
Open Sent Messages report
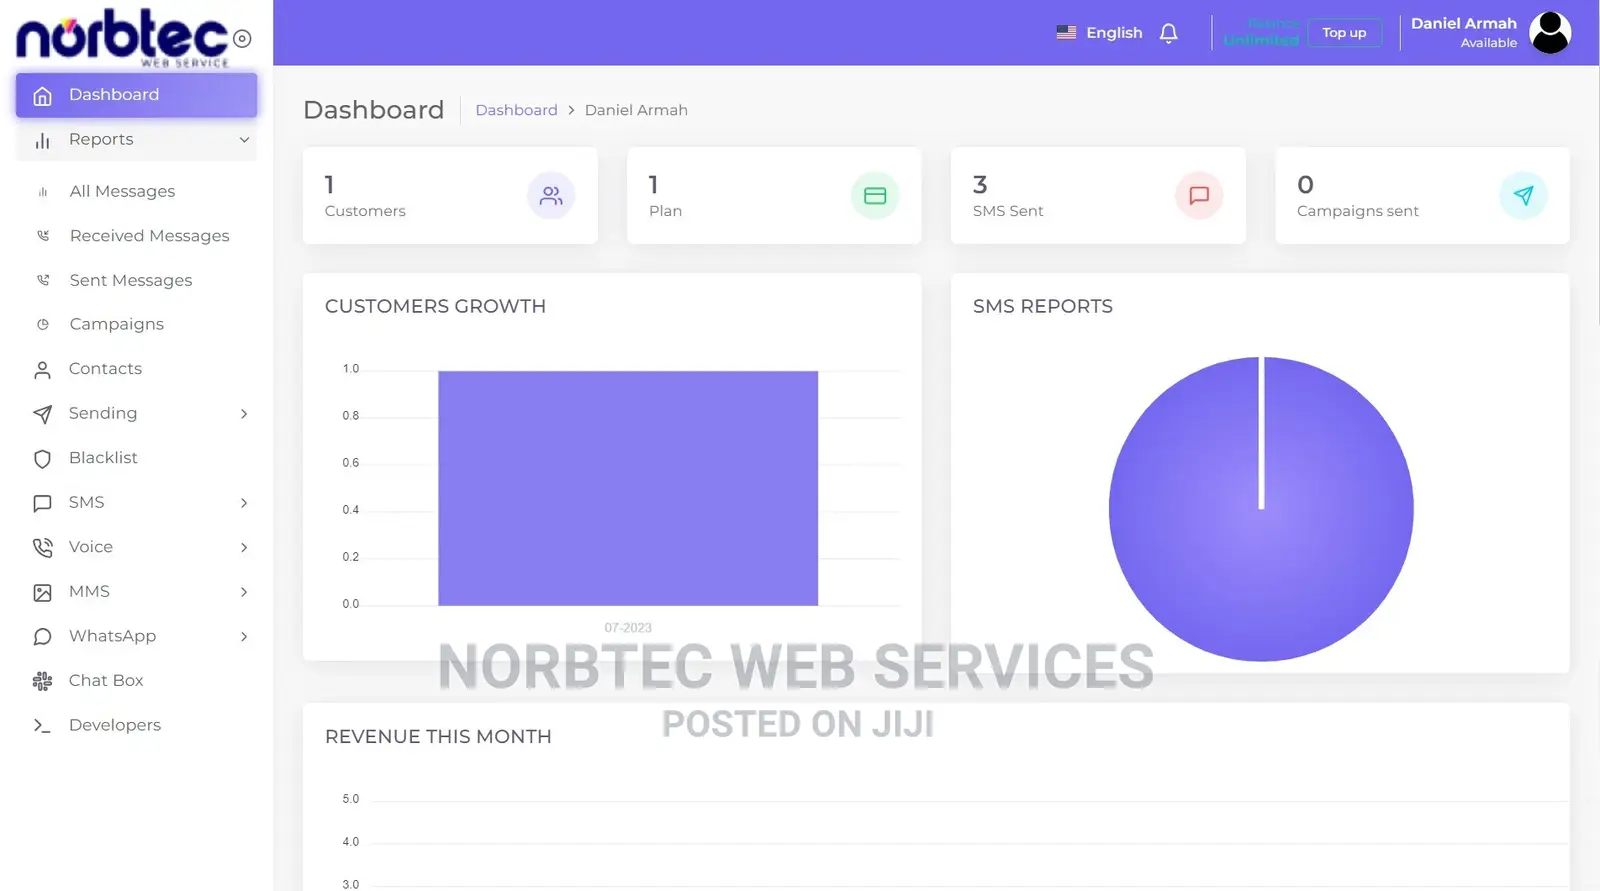(x=130, y=281)
